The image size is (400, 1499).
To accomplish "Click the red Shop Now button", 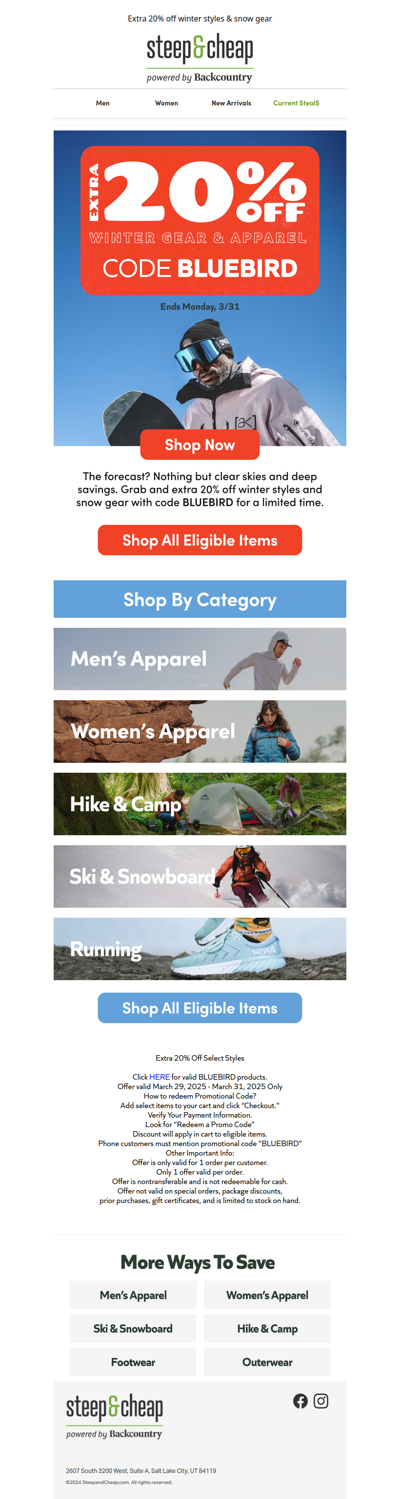I will 200,444.
